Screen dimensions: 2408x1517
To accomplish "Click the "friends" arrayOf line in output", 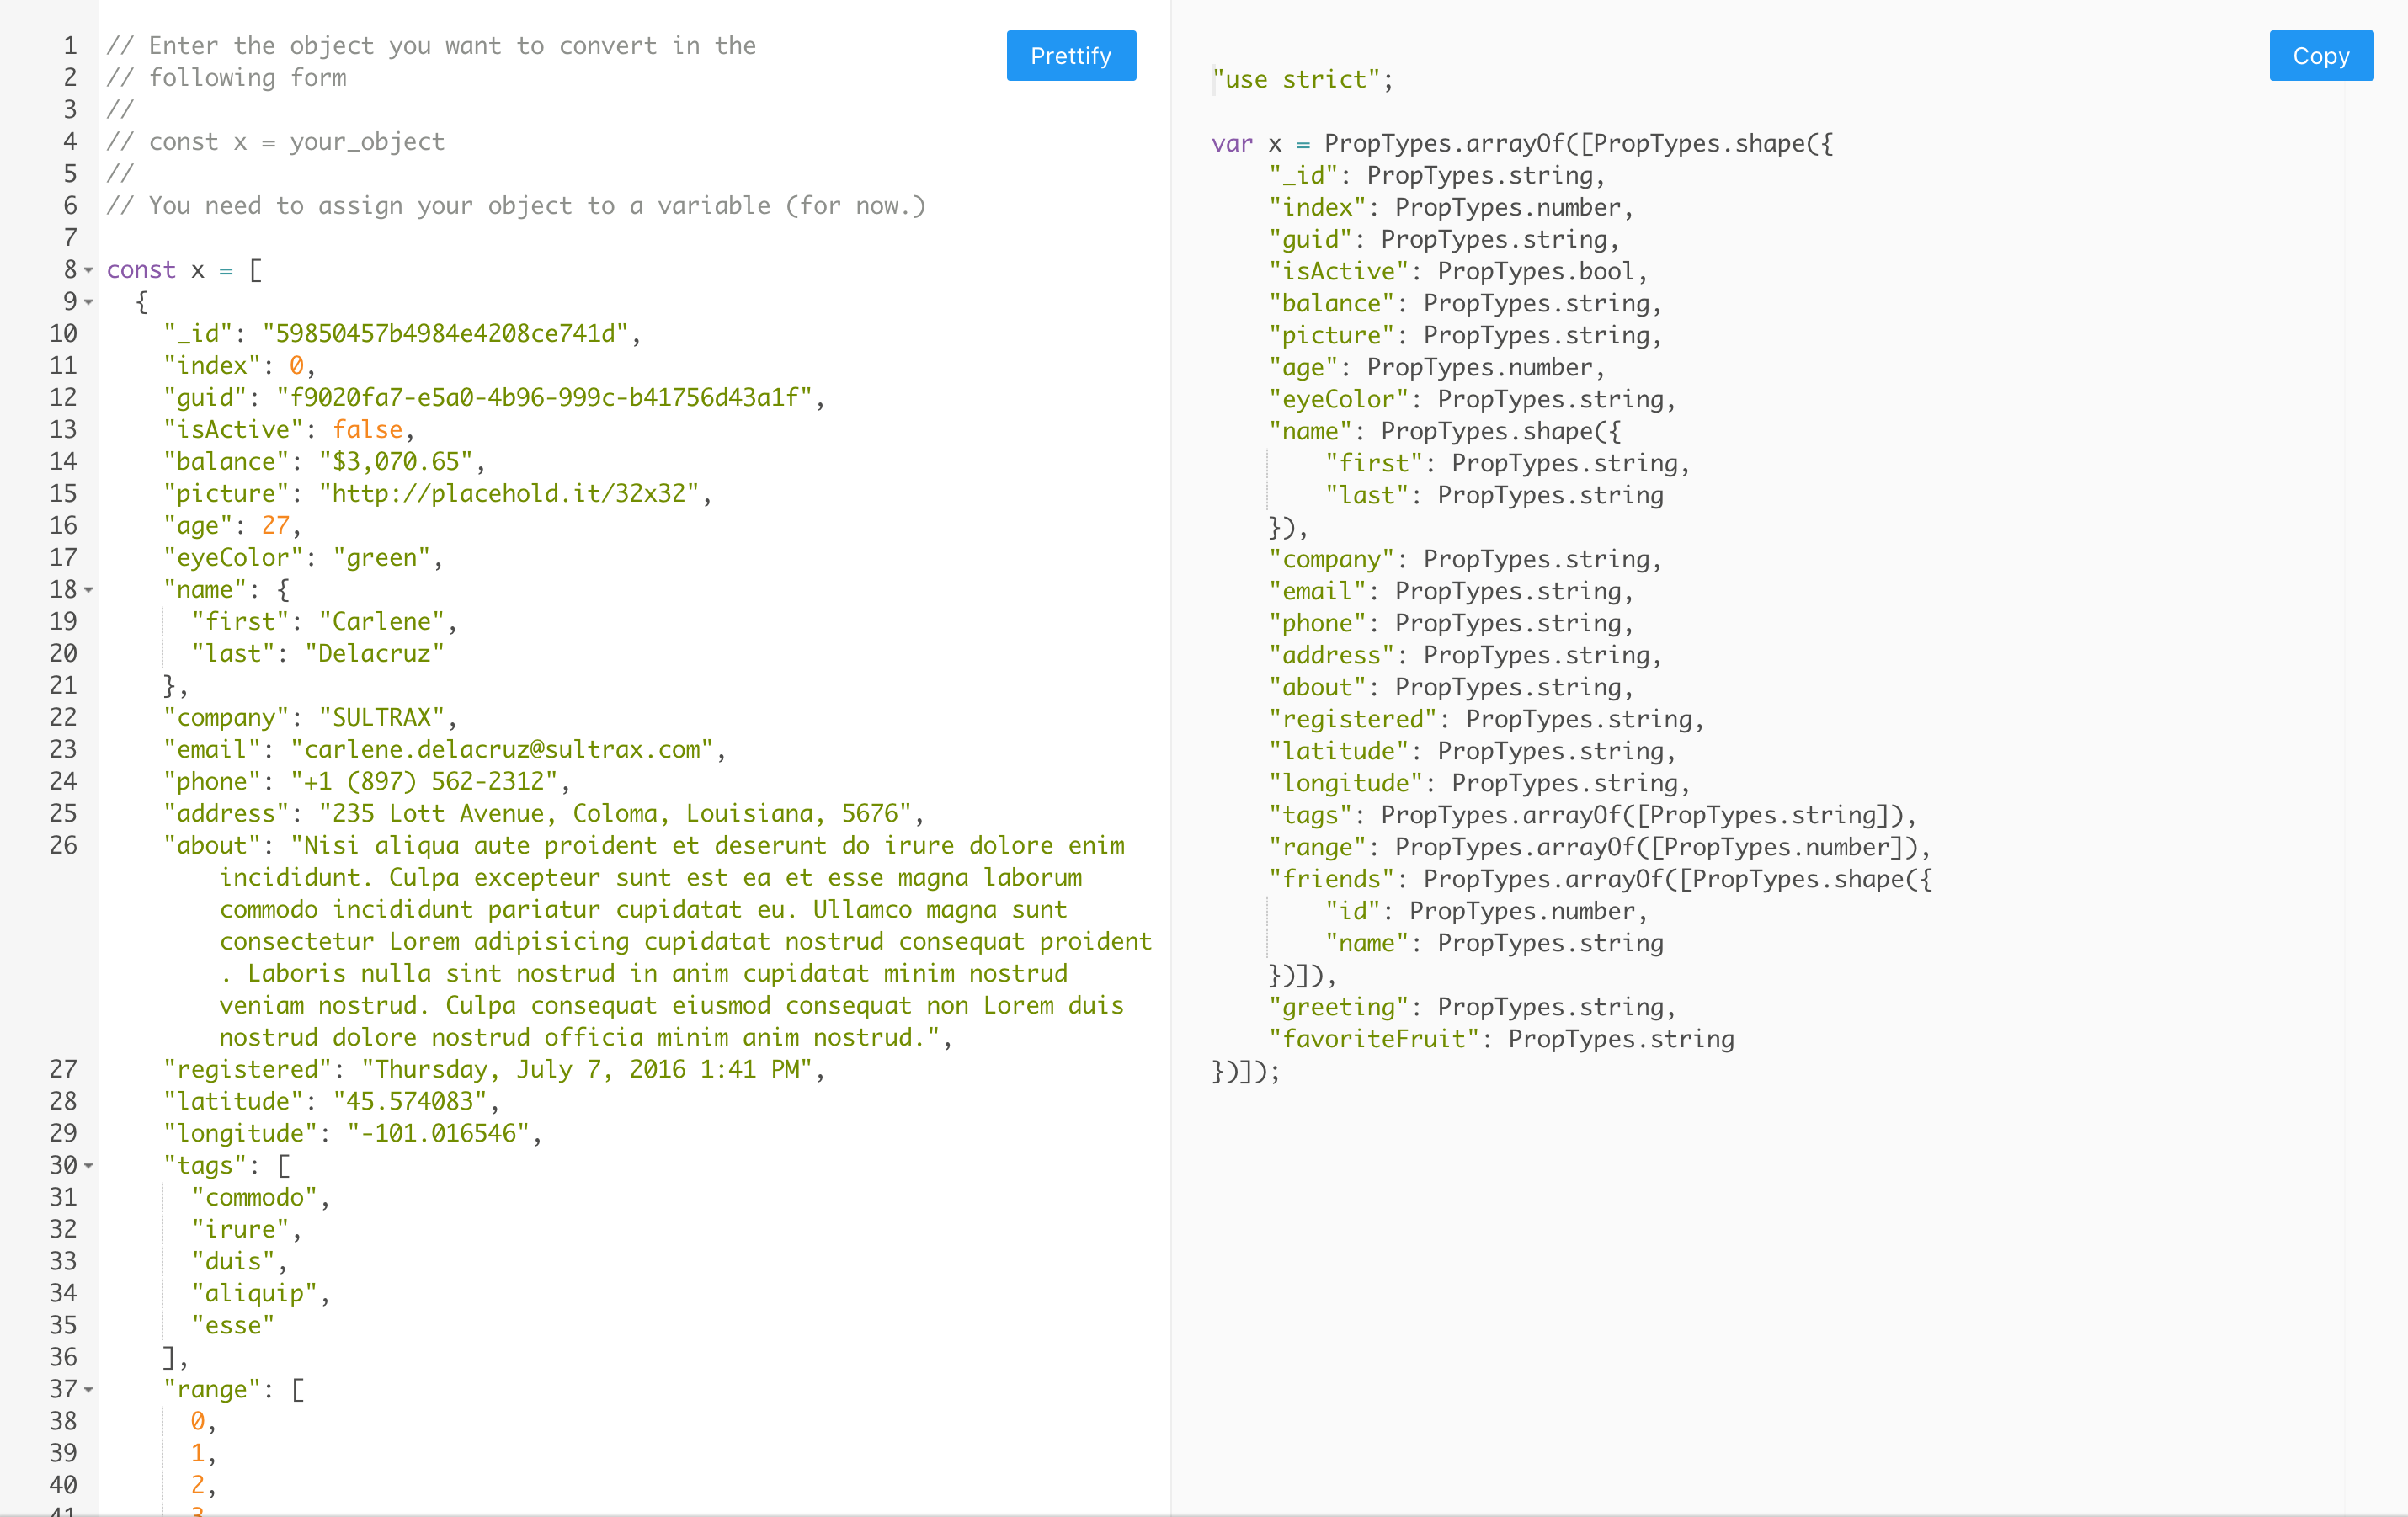I will [1600, 880].
